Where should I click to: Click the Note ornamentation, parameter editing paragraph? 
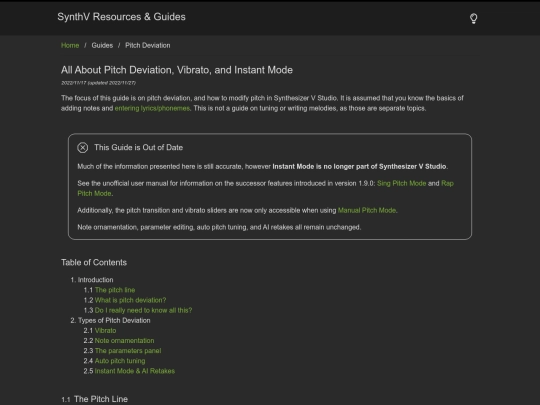click(x=219, y=227)
